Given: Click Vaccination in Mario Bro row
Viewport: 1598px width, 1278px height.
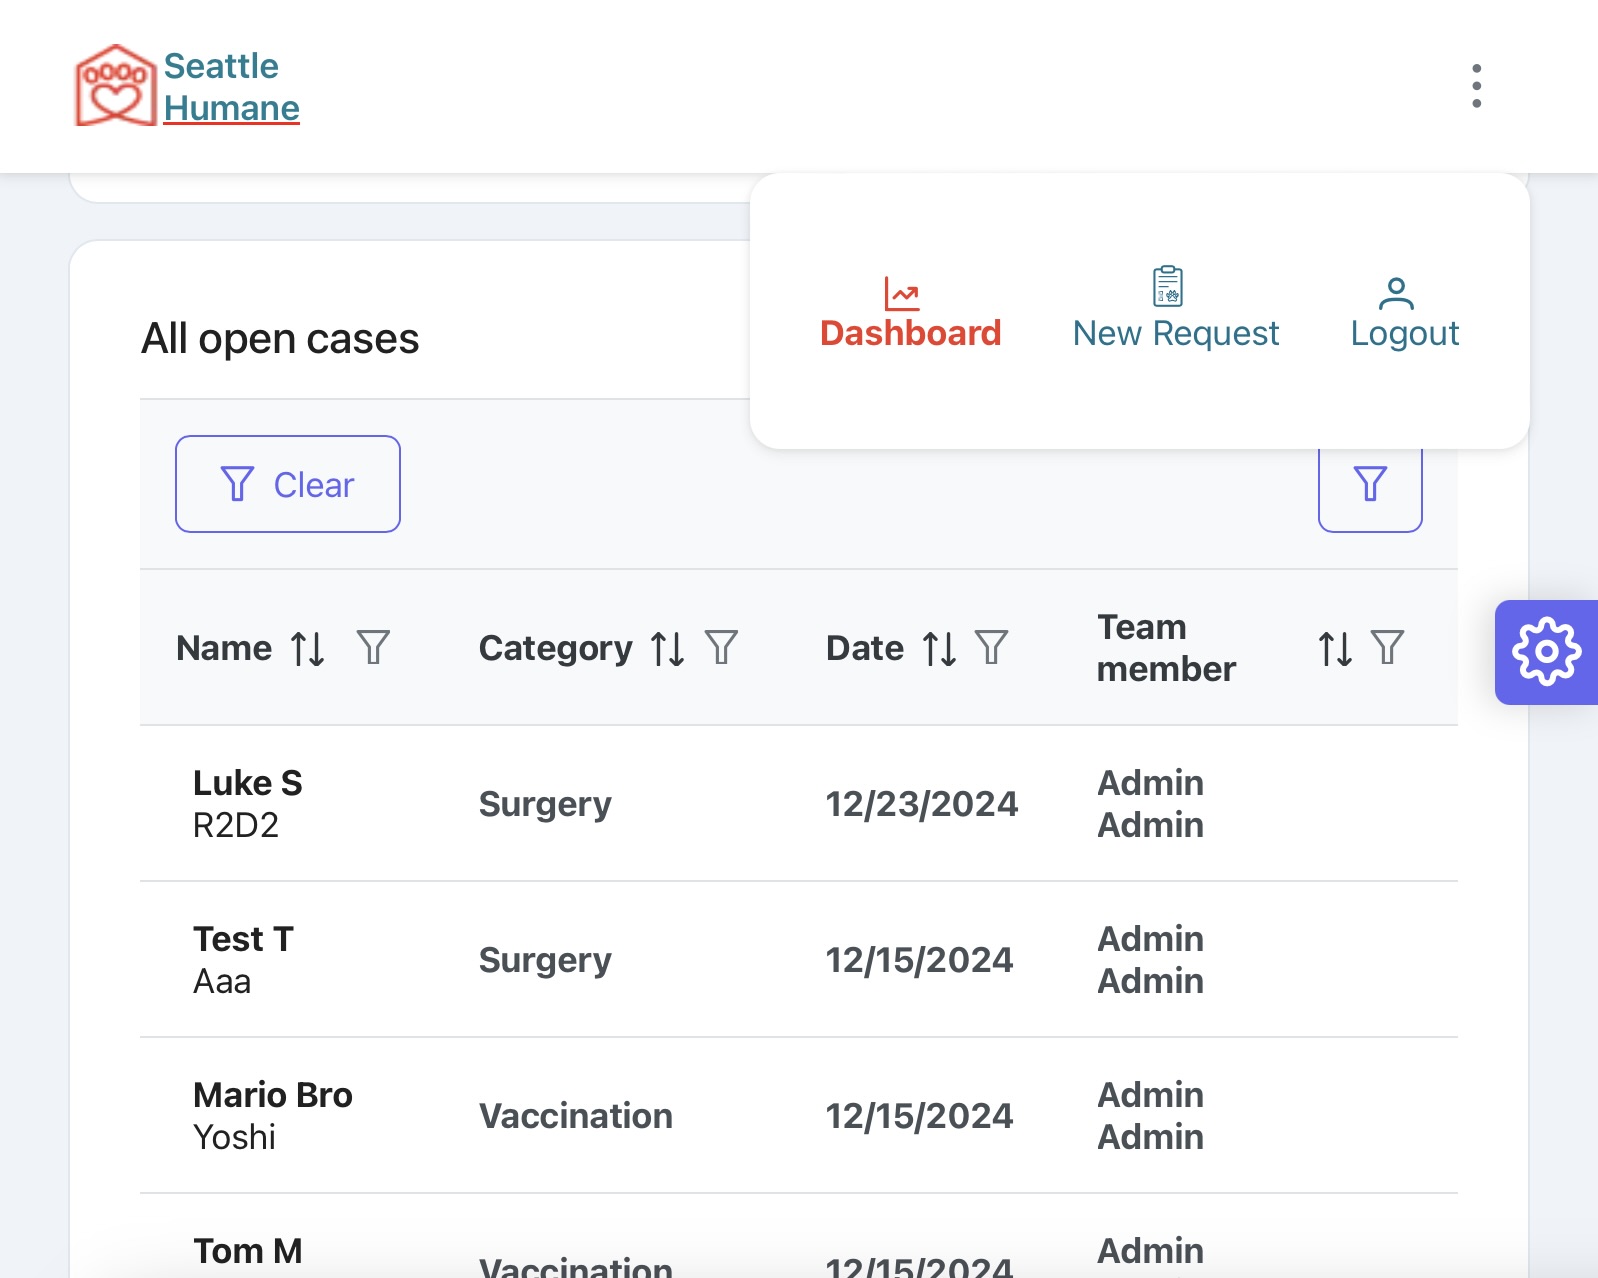Looking at the screenshot, I should tap(576, 1116).
